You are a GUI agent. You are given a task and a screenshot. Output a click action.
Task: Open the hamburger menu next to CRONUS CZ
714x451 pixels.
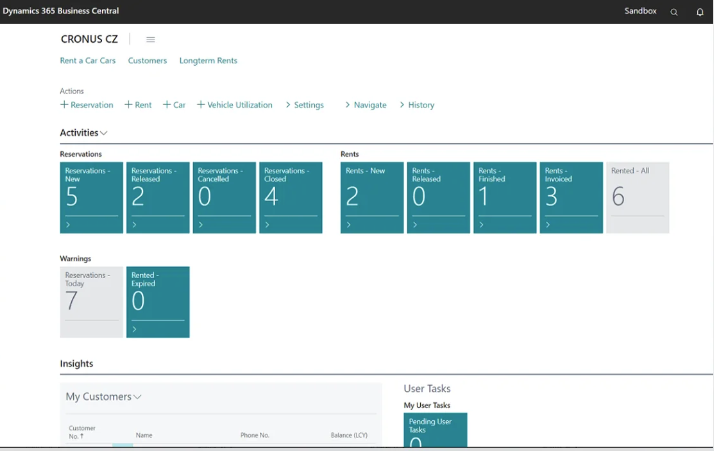pos(150,40)
